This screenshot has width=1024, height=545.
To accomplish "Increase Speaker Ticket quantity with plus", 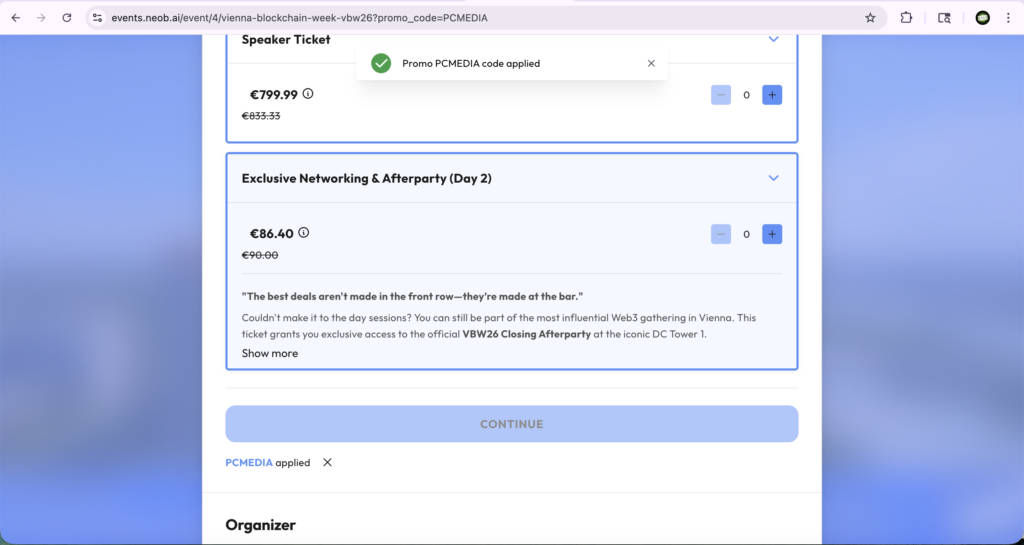I will (x=772, y=95).
